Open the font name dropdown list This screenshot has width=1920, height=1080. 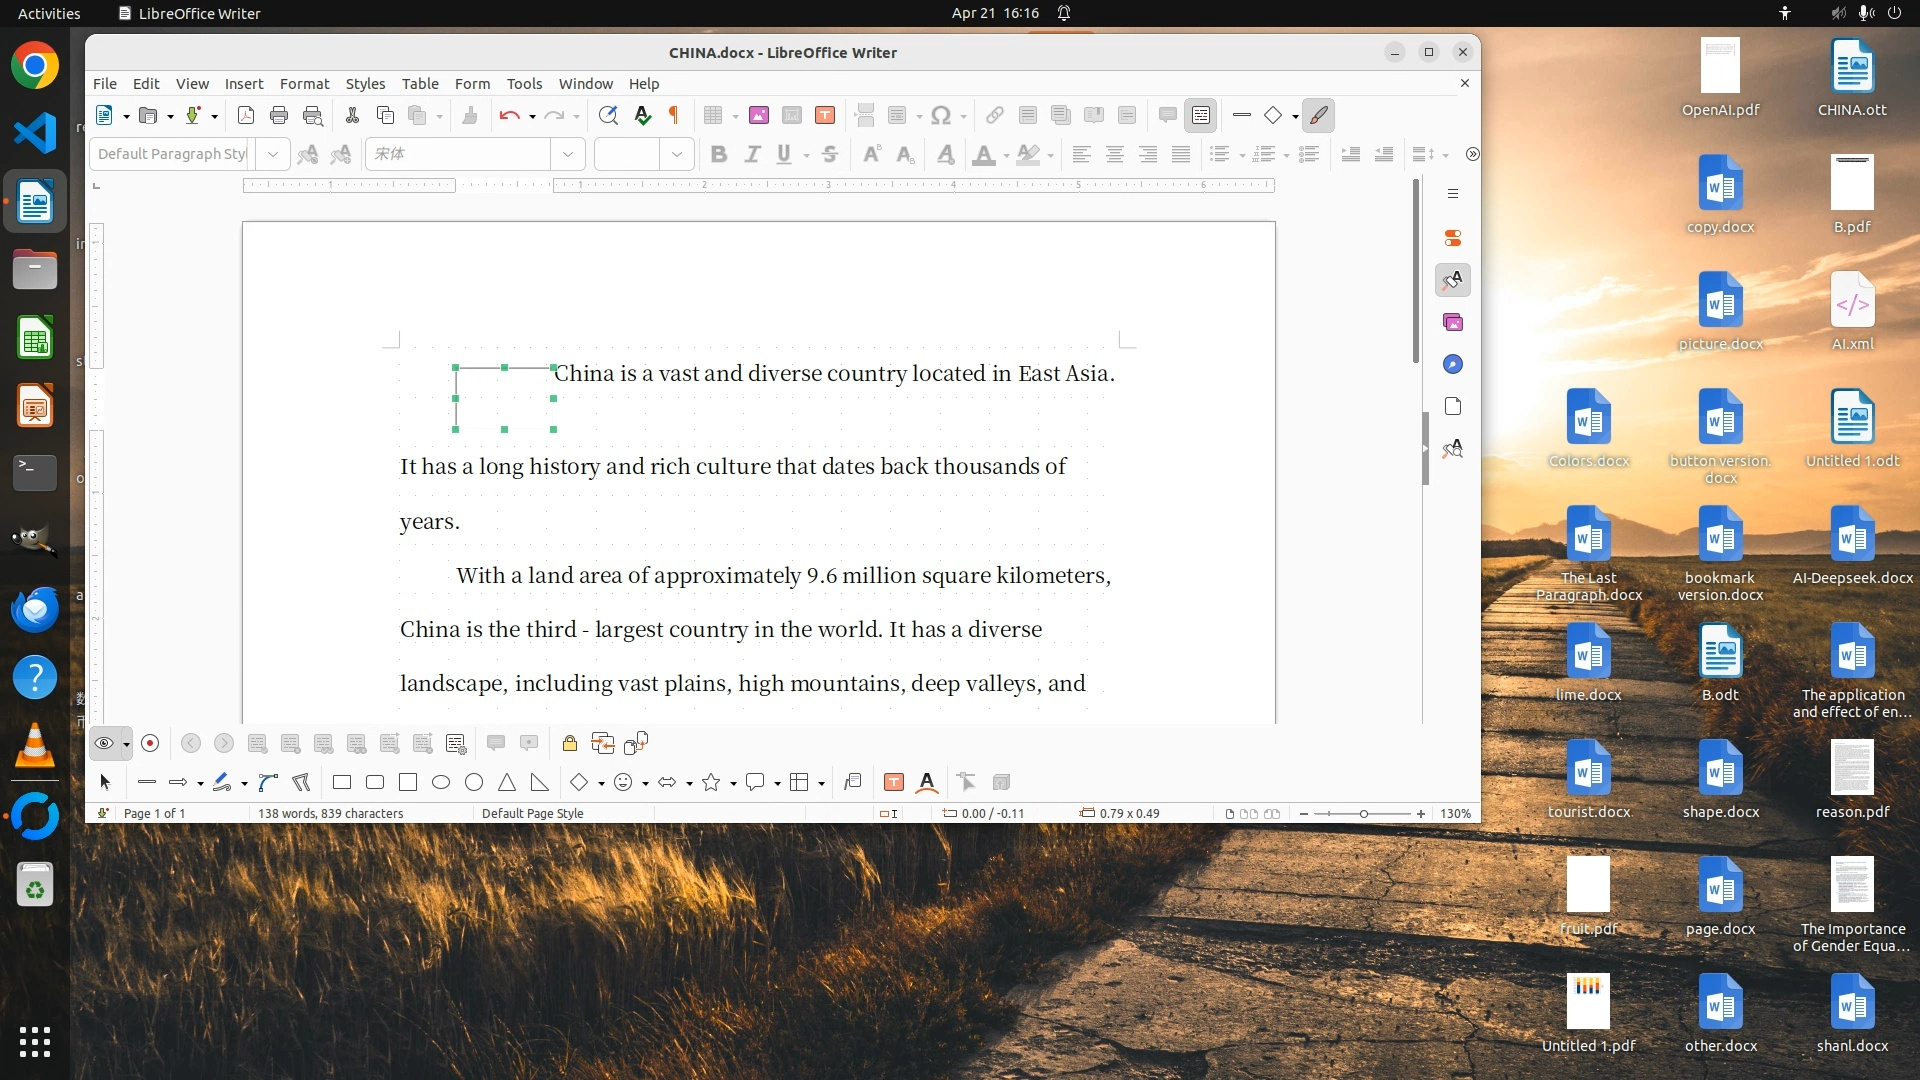point(568,154)
